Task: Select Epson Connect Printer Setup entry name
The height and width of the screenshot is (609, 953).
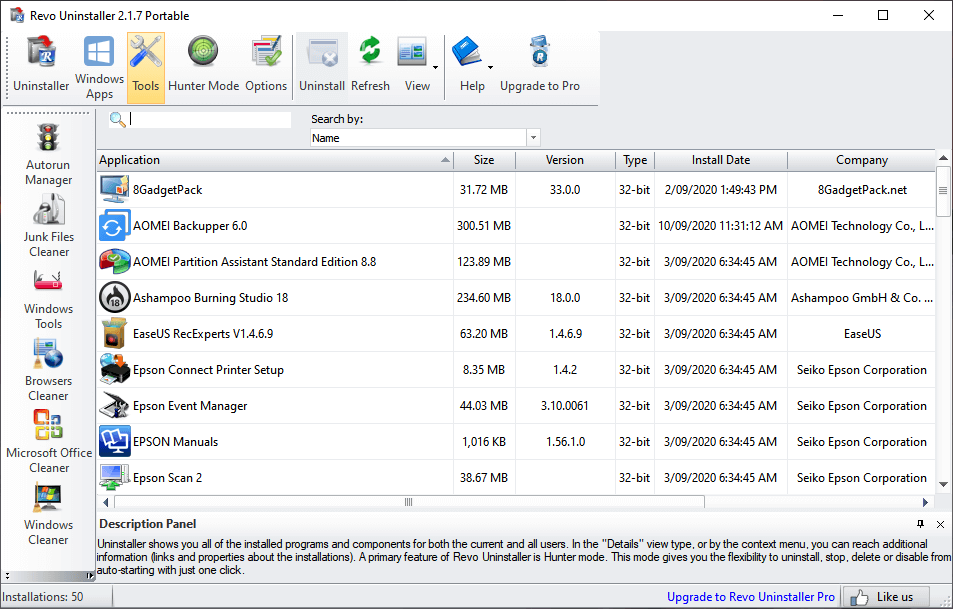Action: [x=208, y=370]
